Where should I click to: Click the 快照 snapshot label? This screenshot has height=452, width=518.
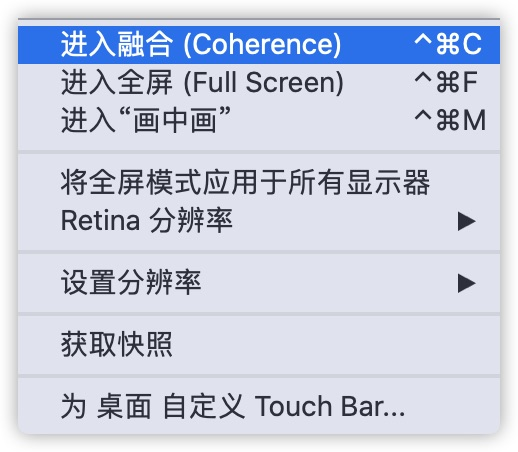145,344
